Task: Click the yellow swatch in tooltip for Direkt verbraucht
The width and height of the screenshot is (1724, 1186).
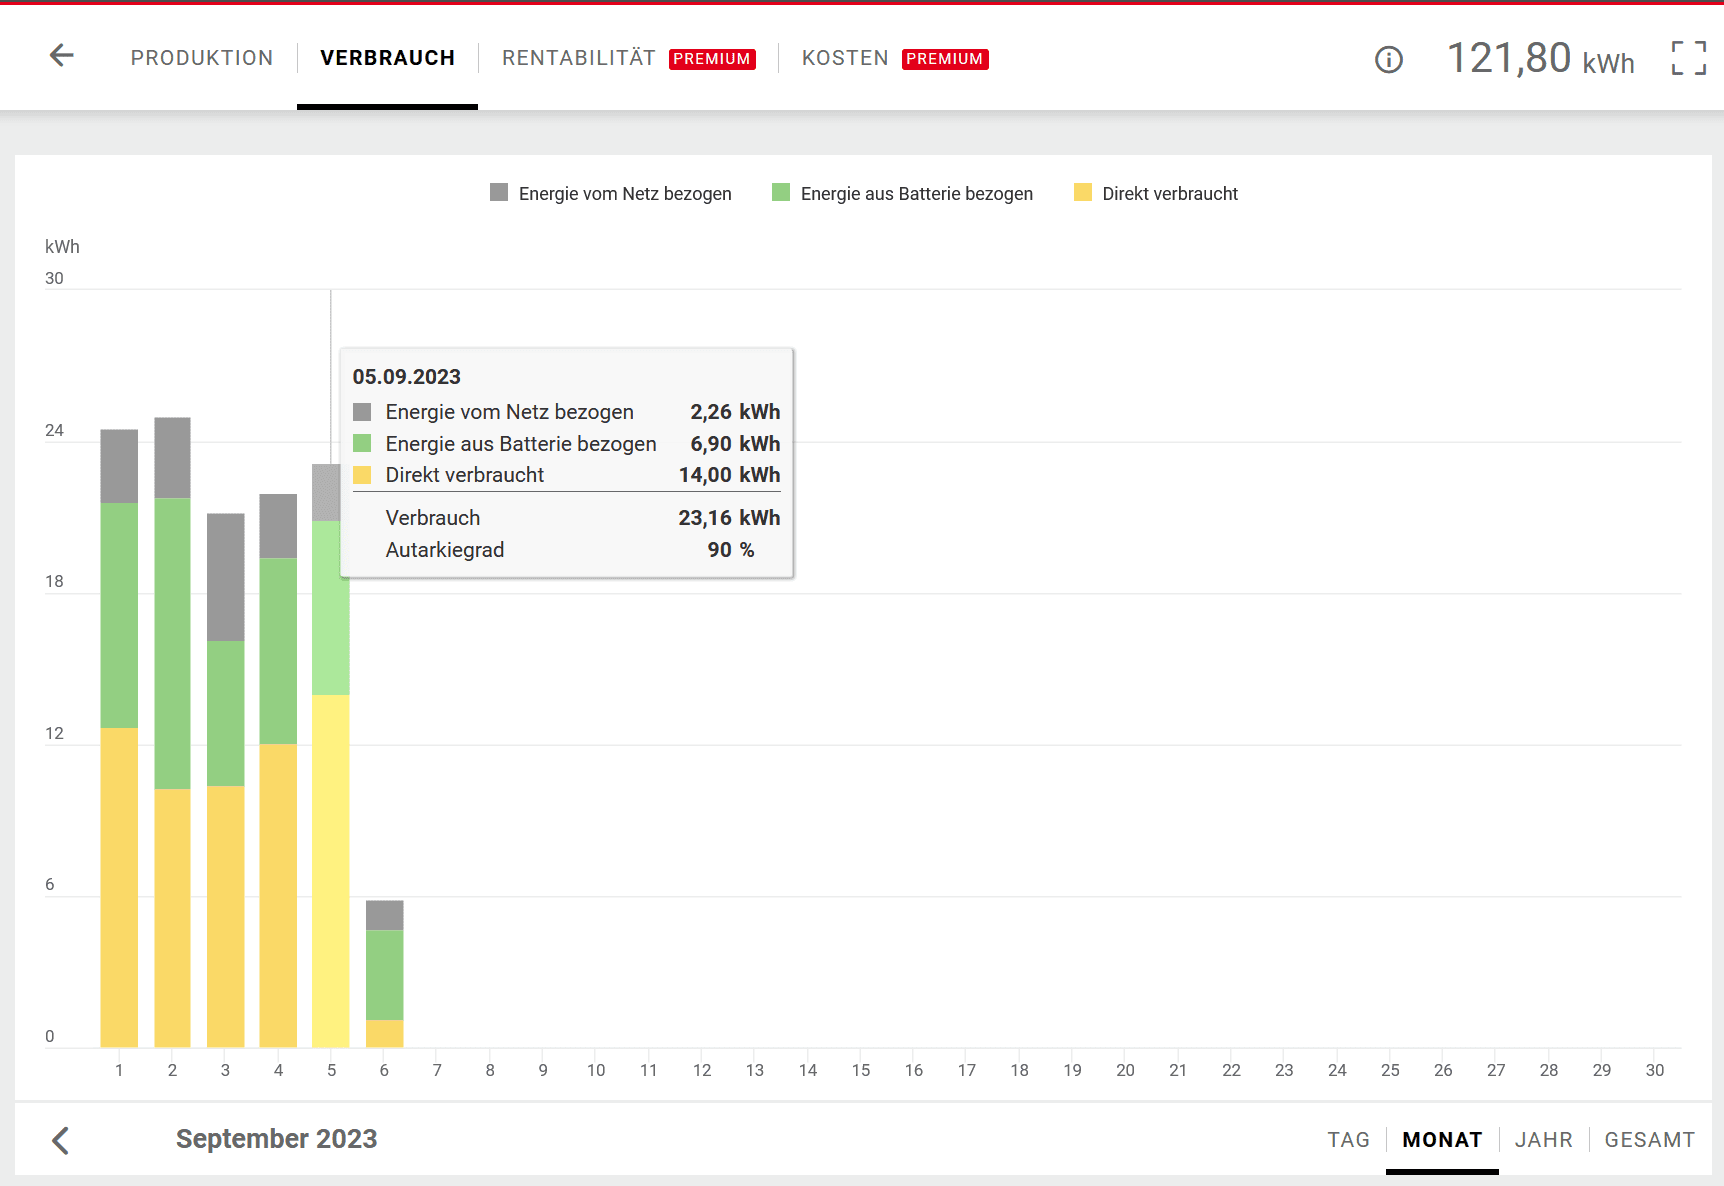Action: coord(362,475)
